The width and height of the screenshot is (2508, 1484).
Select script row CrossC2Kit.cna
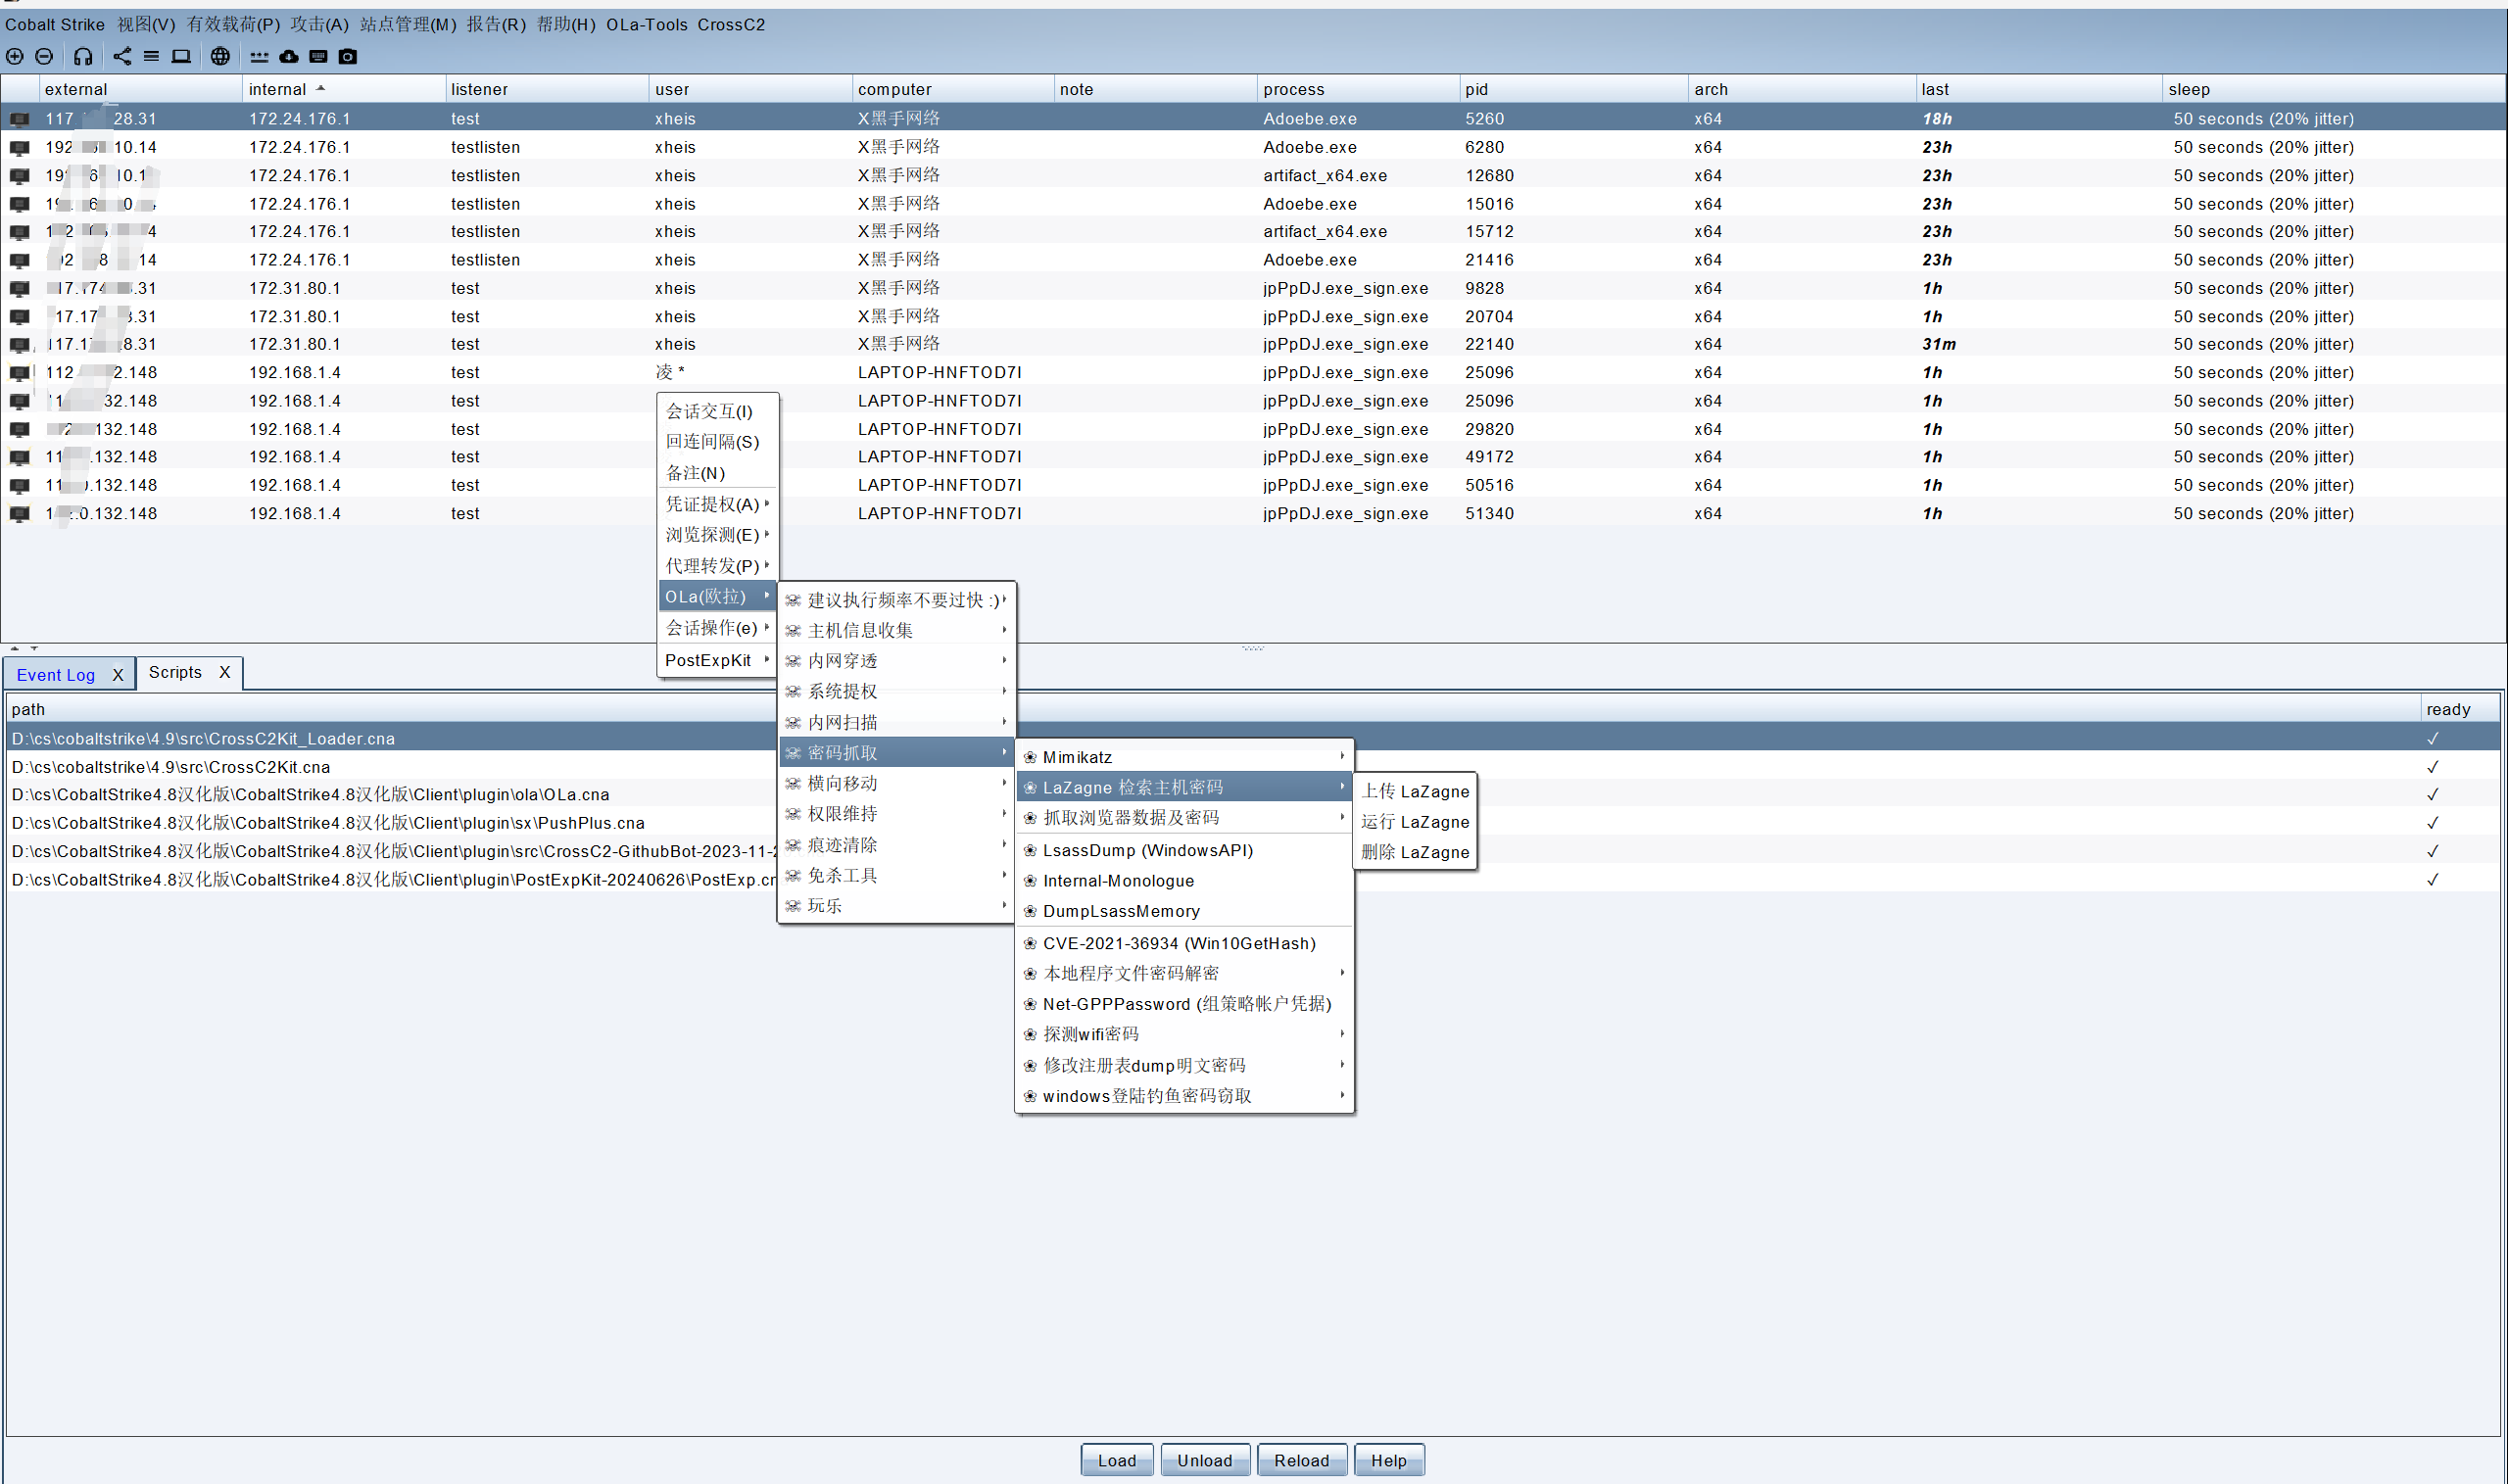pos(1253,767)
